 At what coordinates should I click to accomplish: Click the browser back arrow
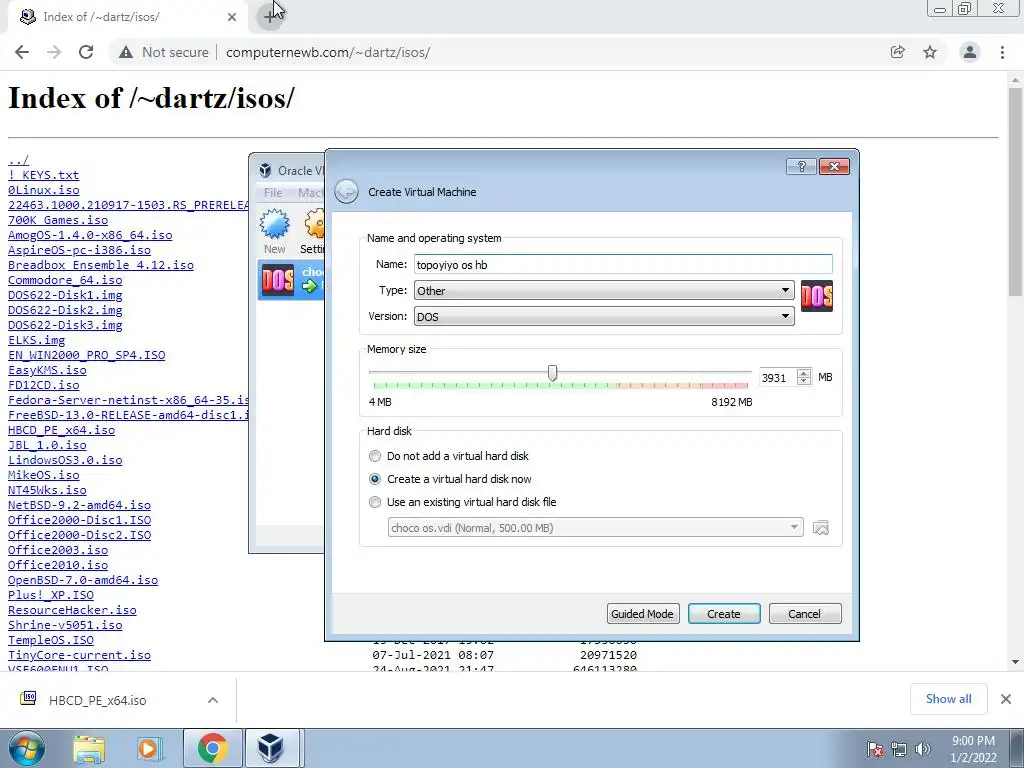(22, 52)
